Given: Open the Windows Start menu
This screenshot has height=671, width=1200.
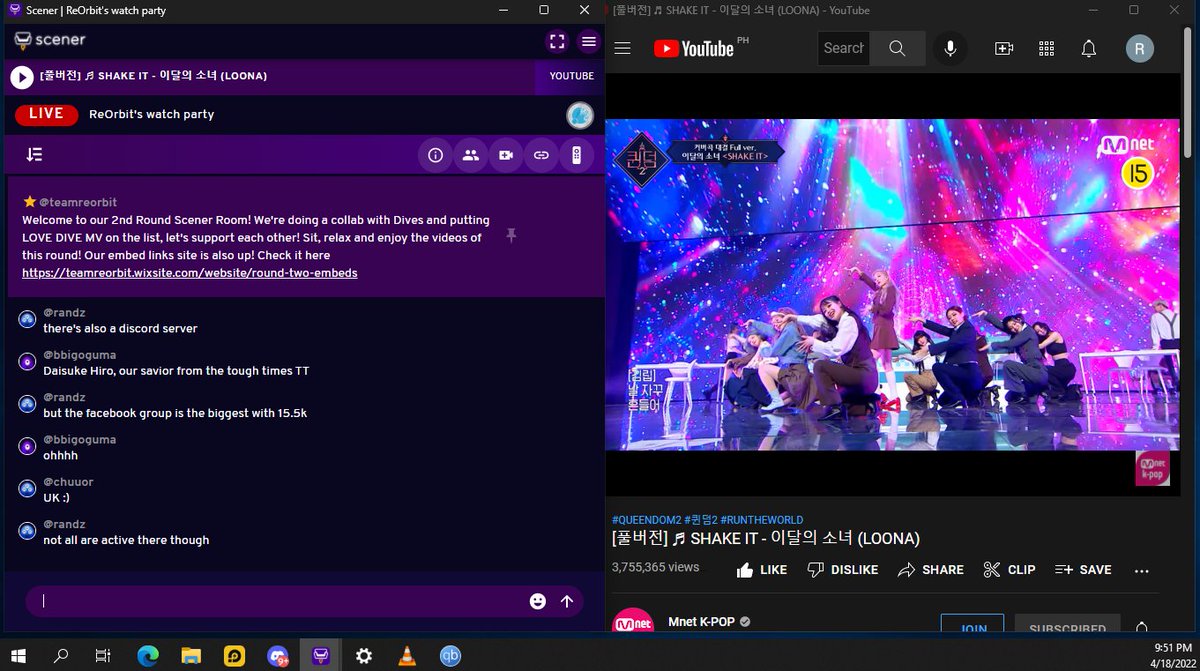Looking at the screenshot, I should 20,656.
